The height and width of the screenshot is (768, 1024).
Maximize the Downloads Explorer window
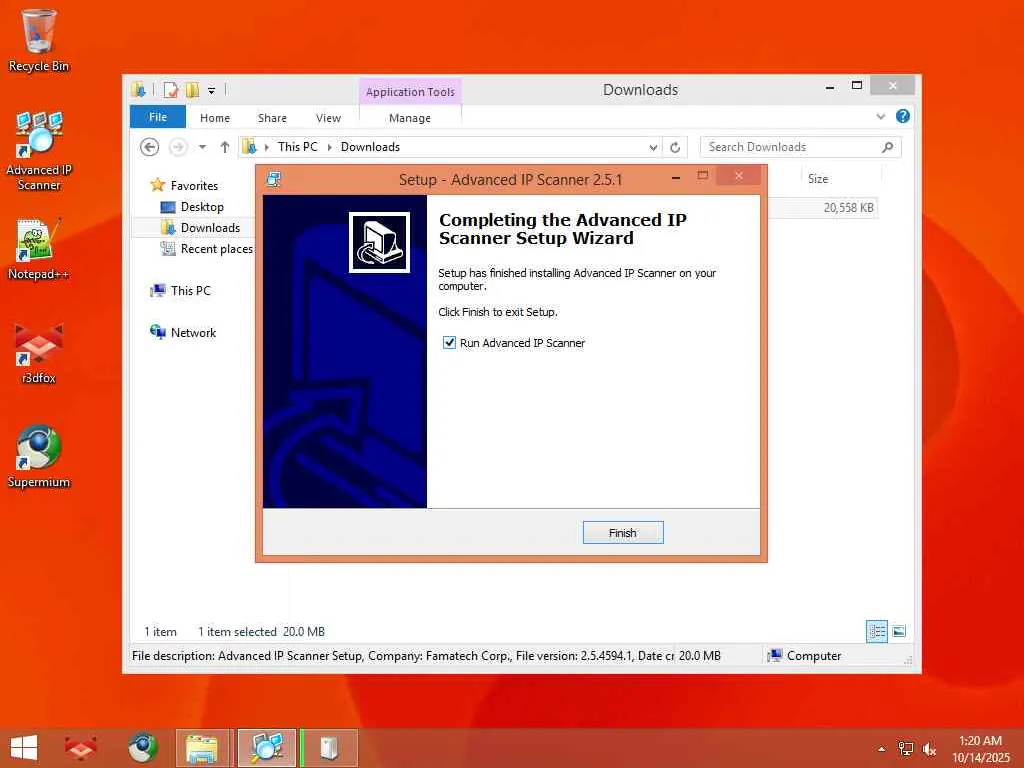click(857, 86)
